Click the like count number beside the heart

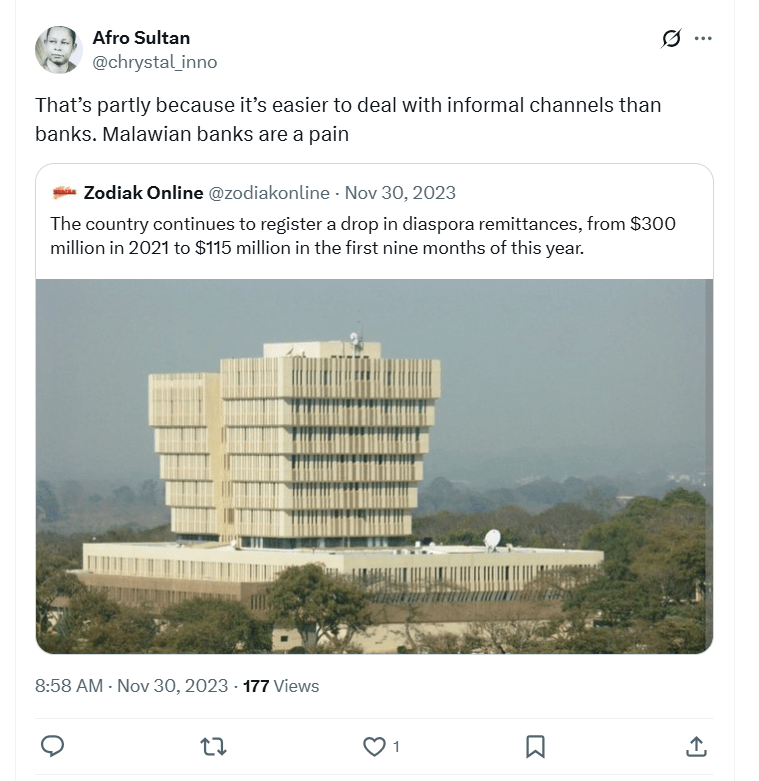(396, 746)
